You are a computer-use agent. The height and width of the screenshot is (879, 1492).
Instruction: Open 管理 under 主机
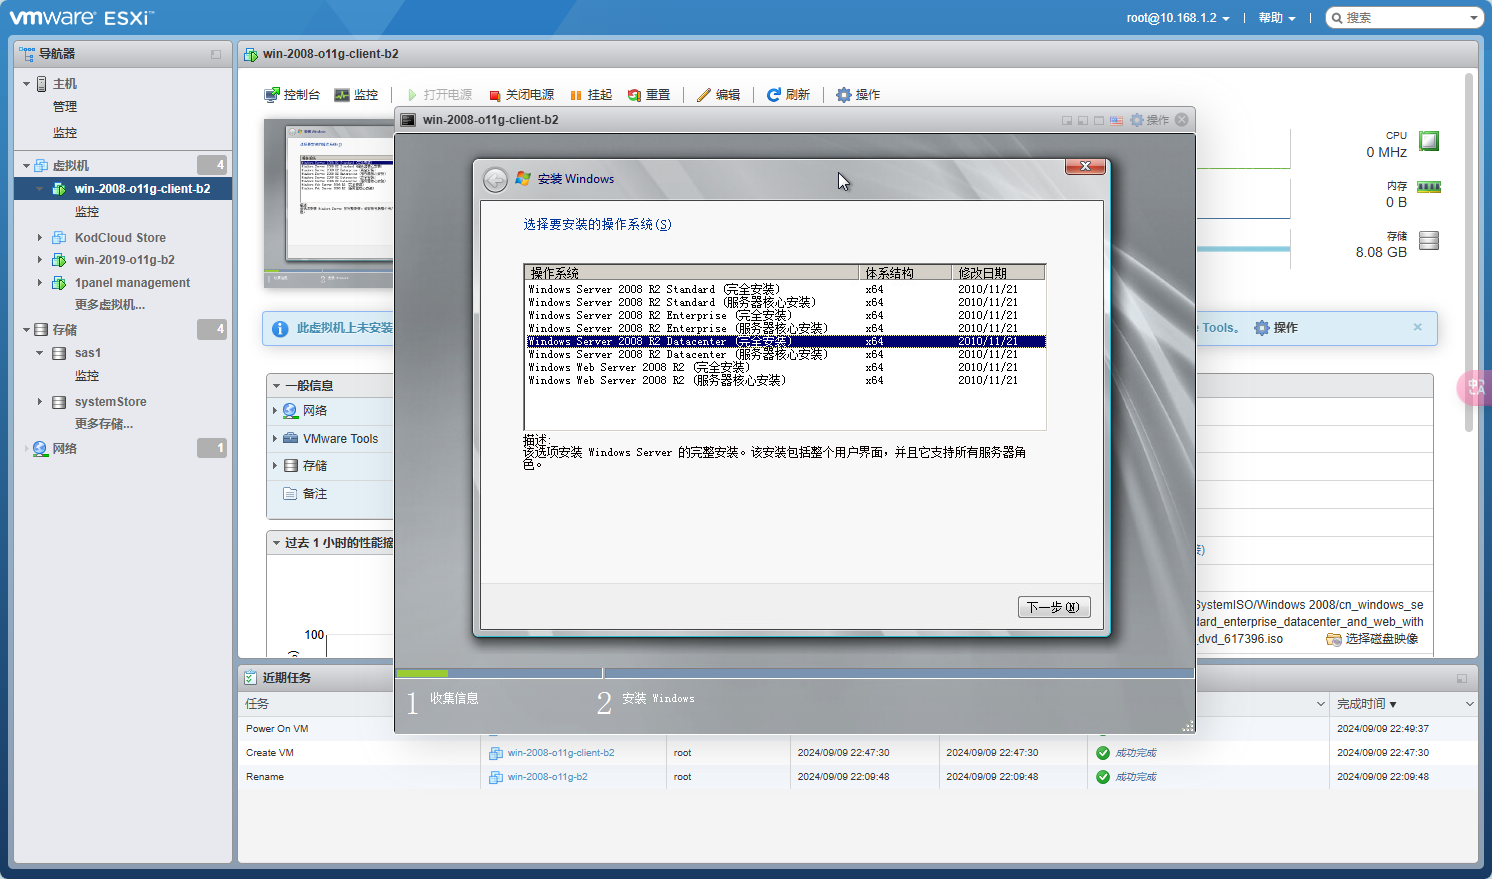(65, 107)
